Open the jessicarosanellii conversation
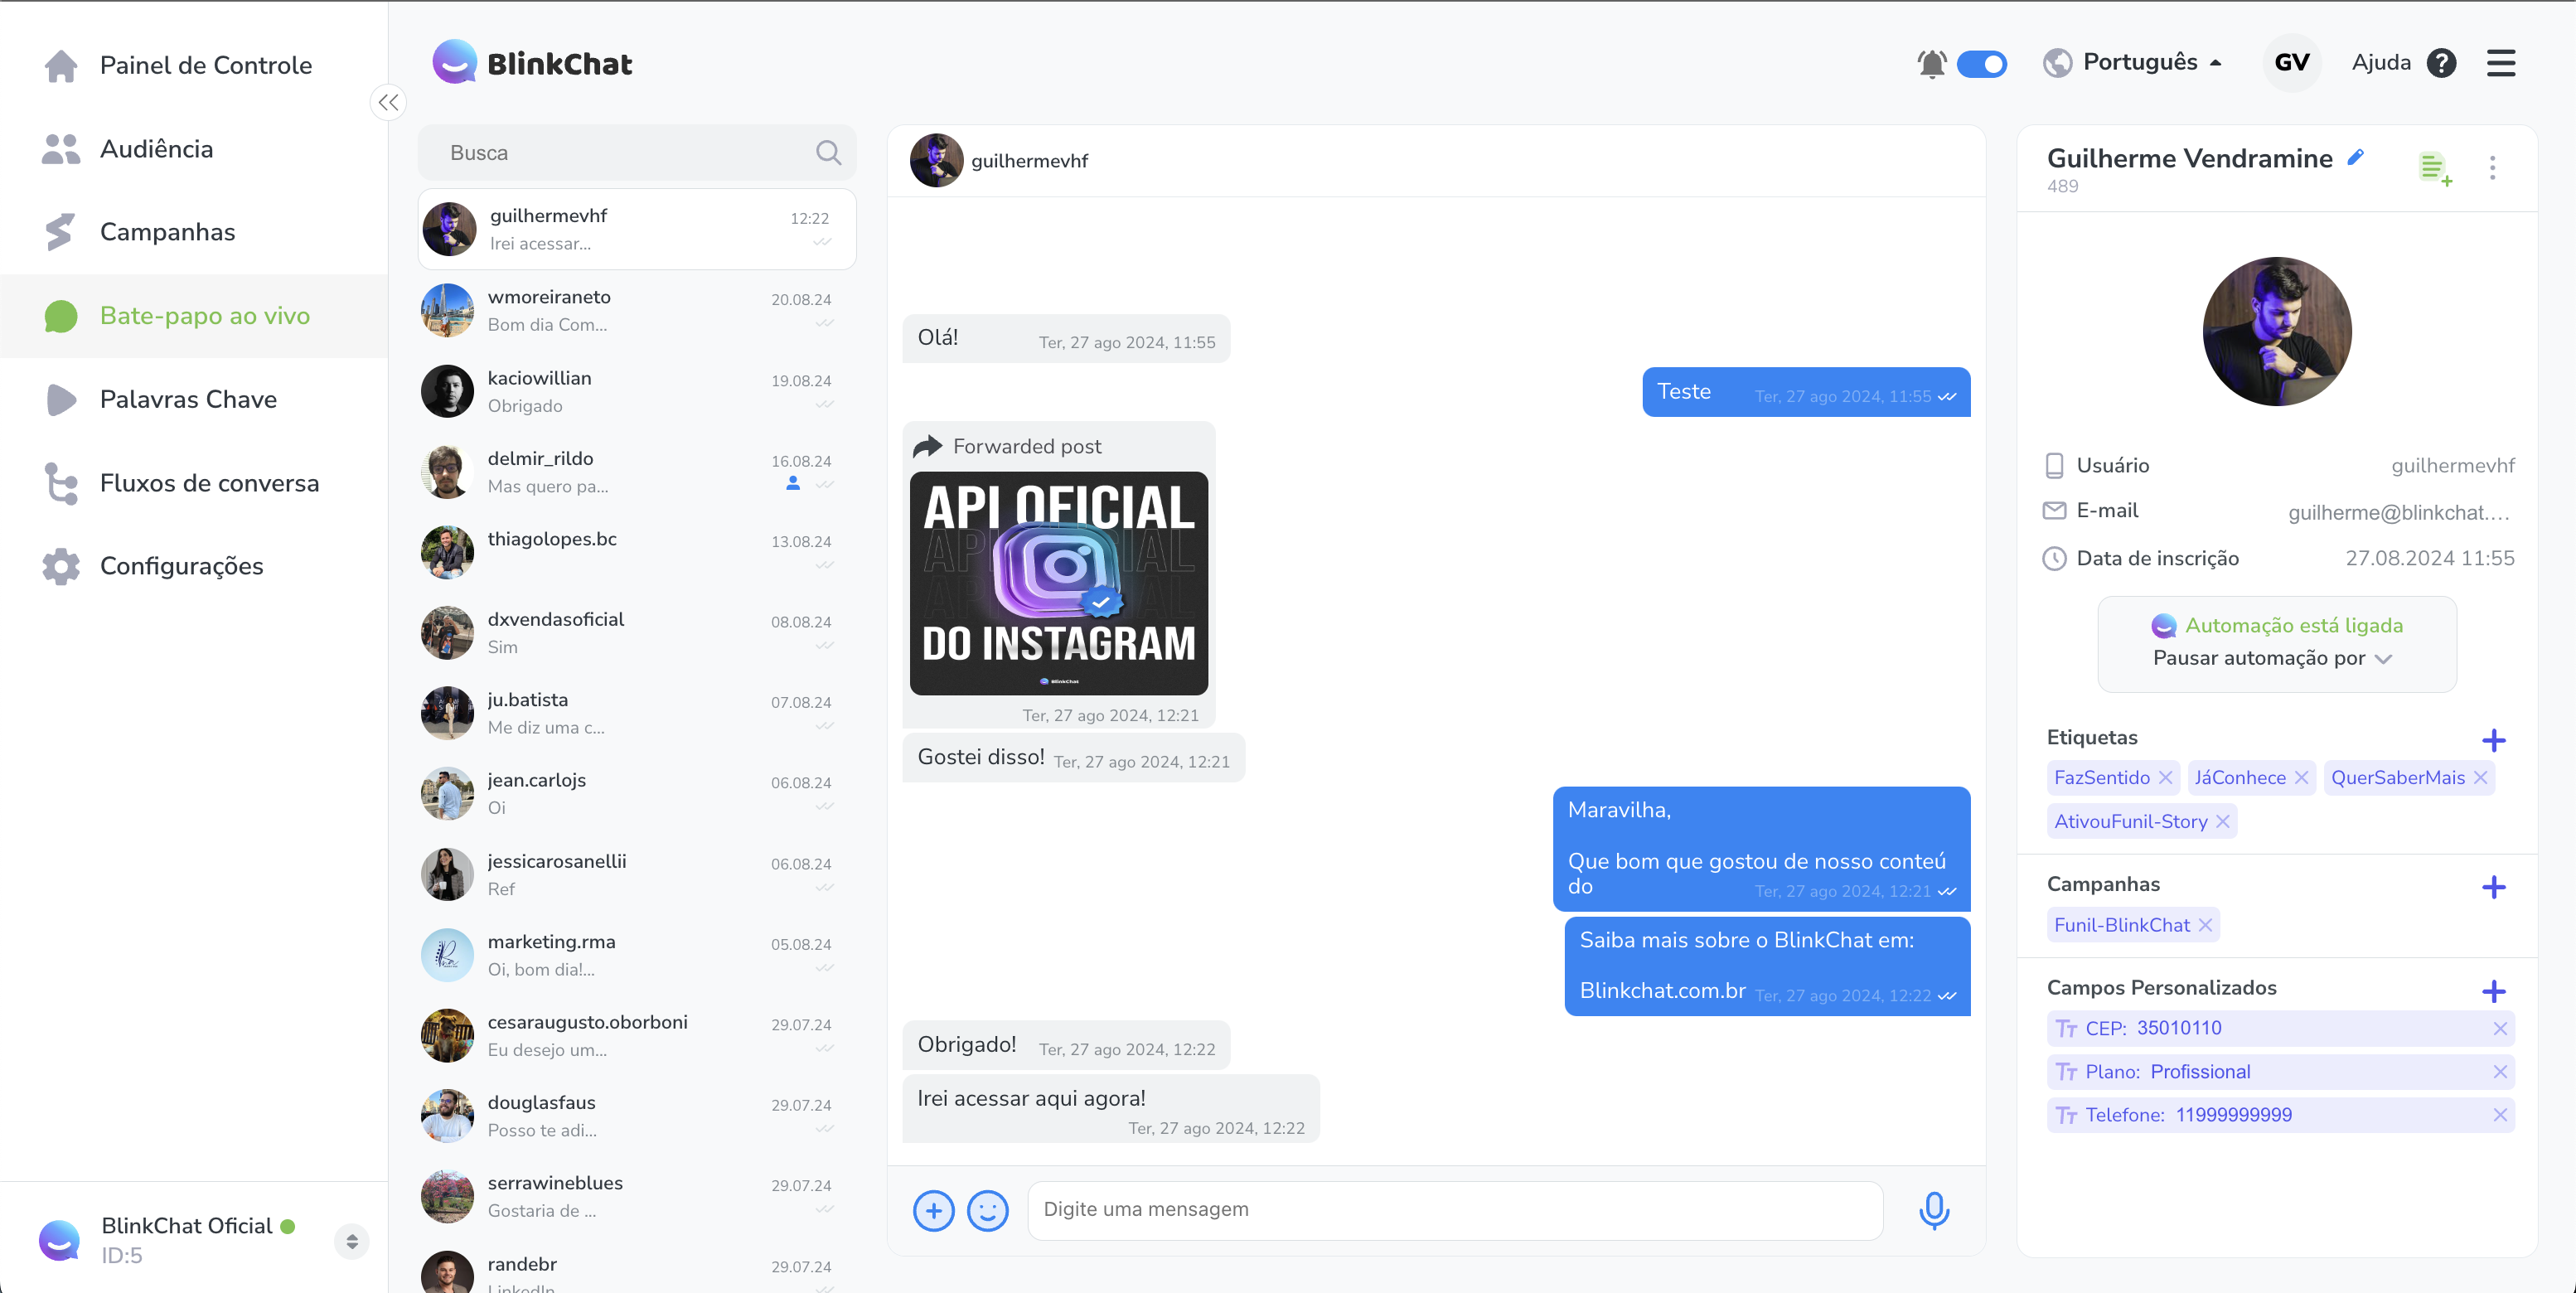 (x=636, y=874)
